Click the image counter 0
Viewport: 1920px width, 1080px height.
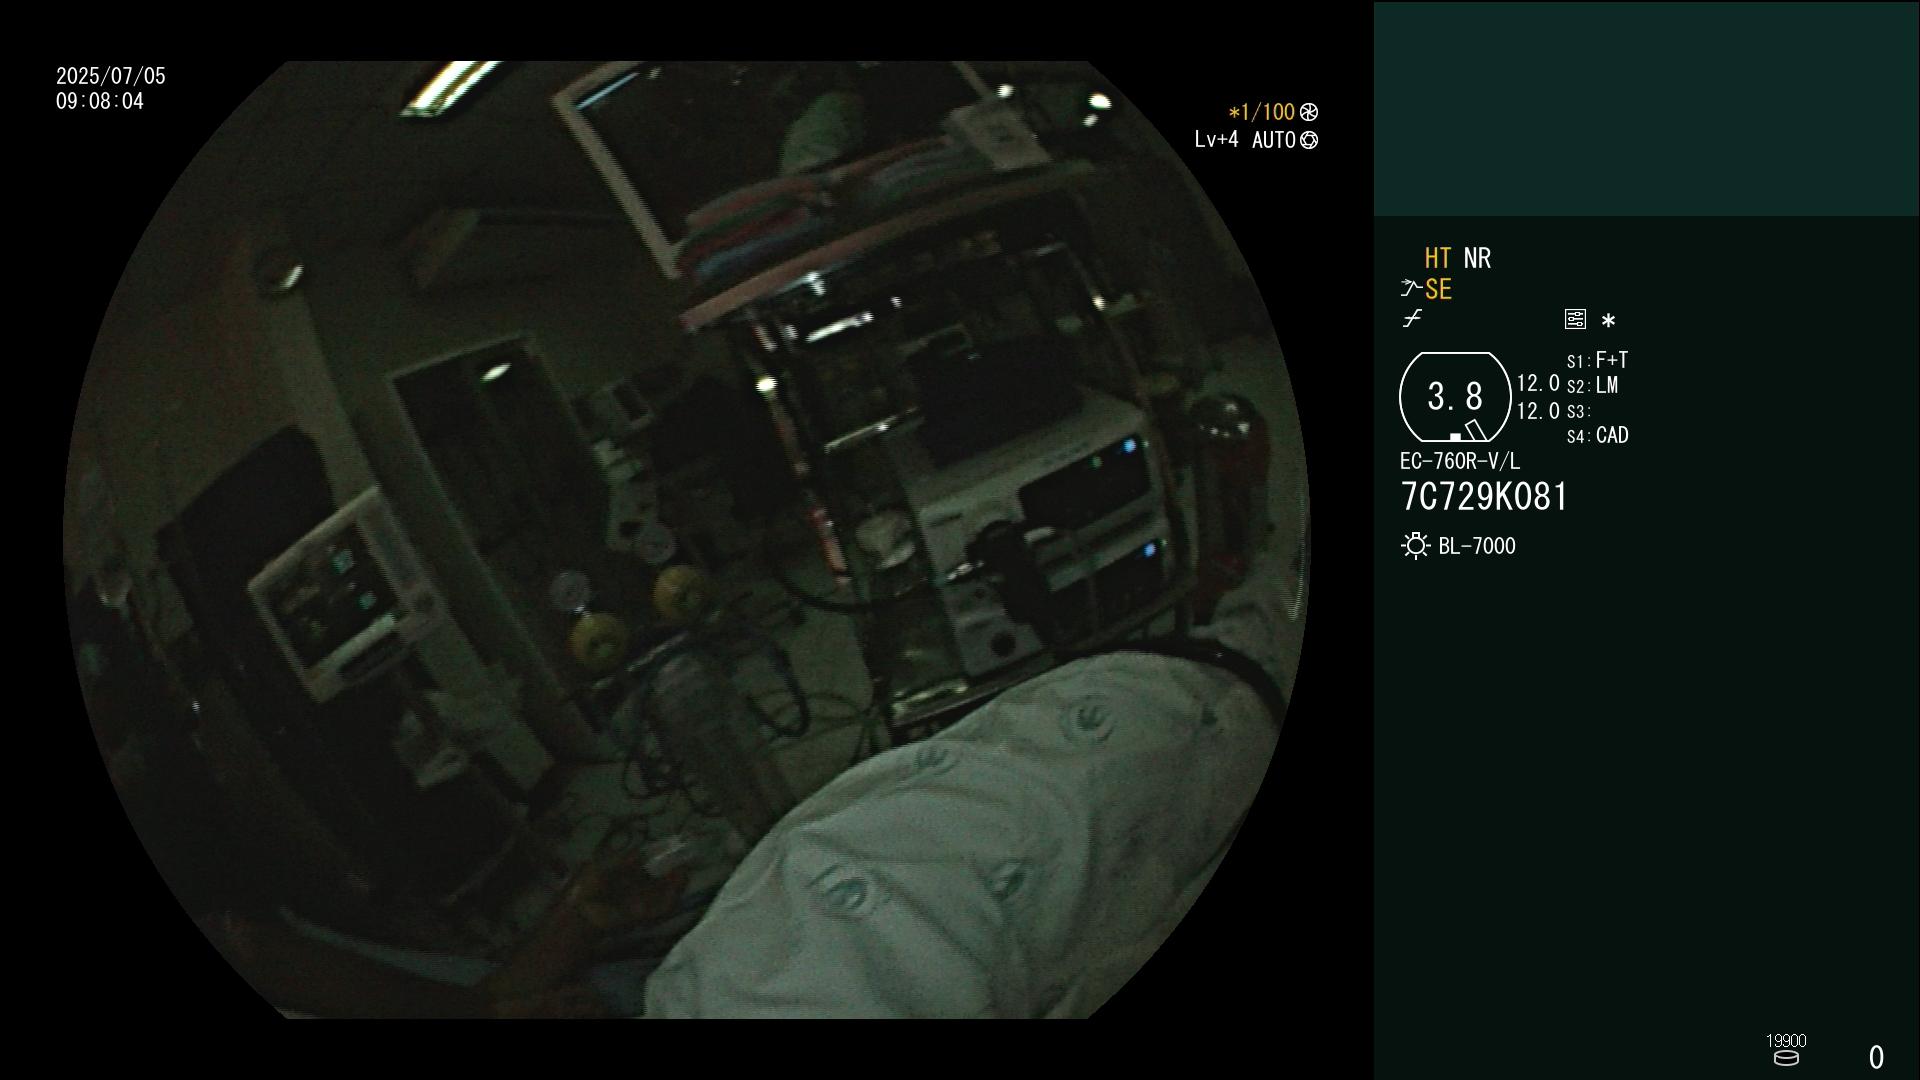coord(1876,1057)
